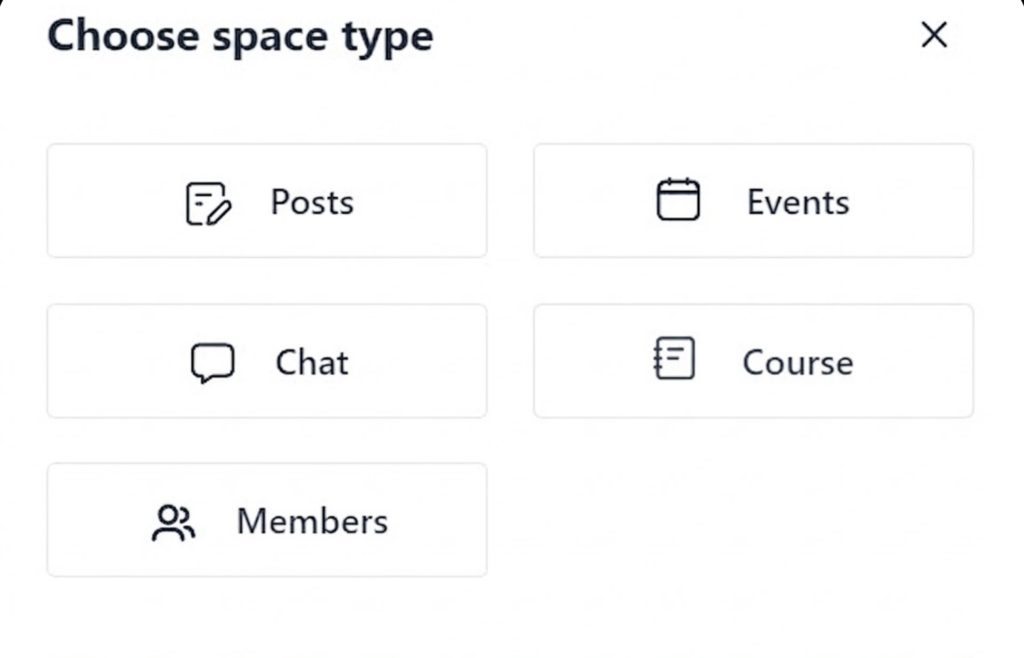Click the Course label text
The width and height of the screenshot is (1024, 658).
click(x=797, y=362)
